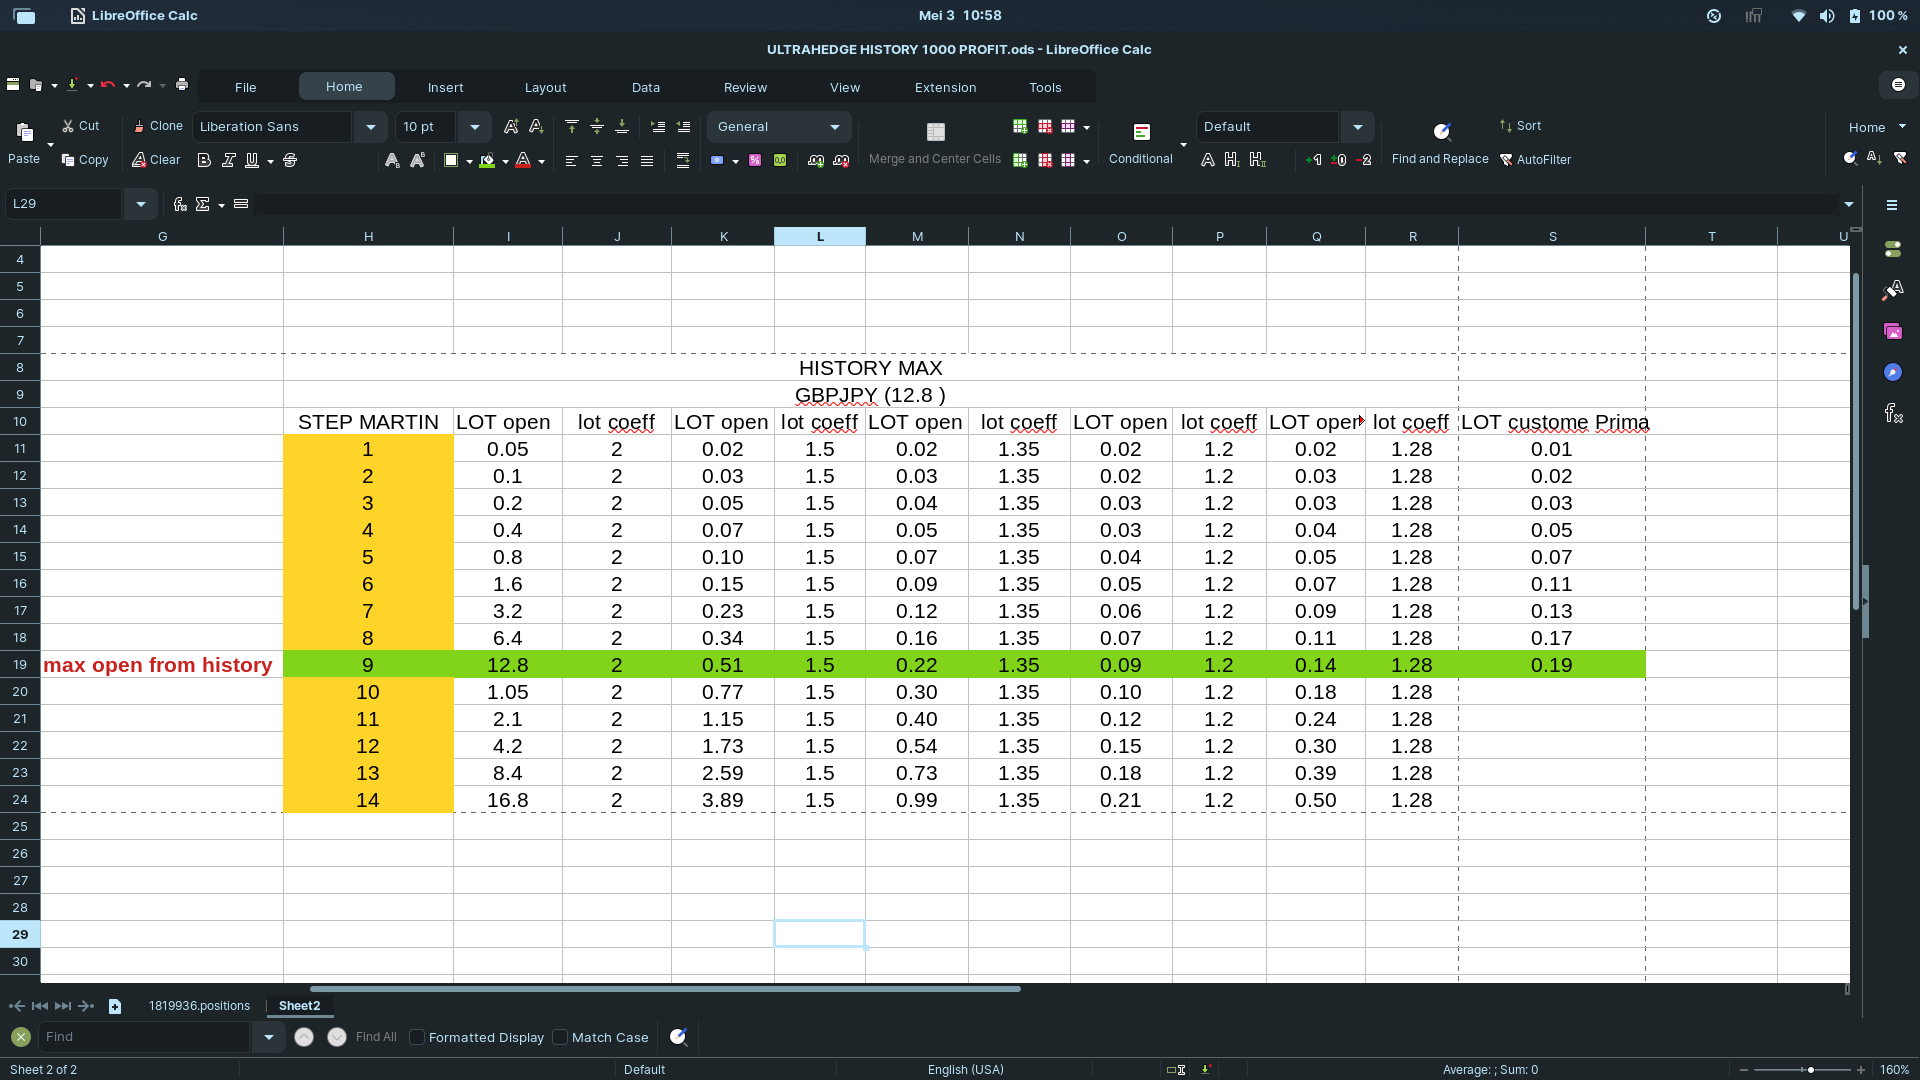Image resolution: width=1920 pixels, height=1080 pixels.
Task: Open sidebar Styles icon
Action: (1893, 290)
